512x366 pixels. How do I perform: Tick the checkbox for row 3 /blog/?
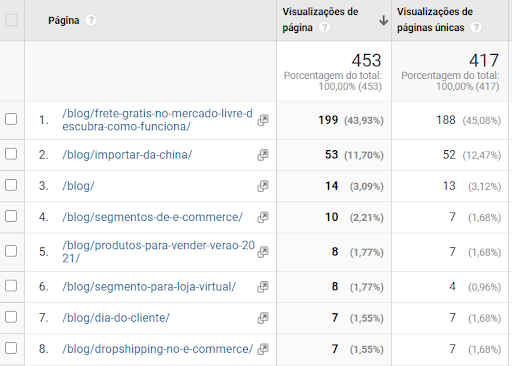[11, 185]
